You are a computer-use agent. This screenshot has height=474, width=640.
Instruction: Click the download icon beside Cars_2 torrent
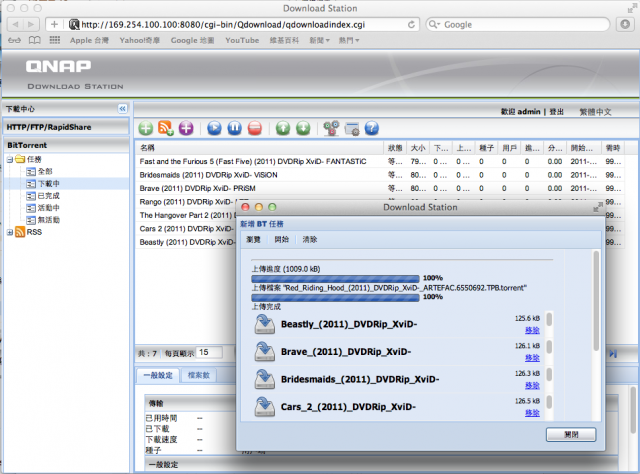[265, 407]
